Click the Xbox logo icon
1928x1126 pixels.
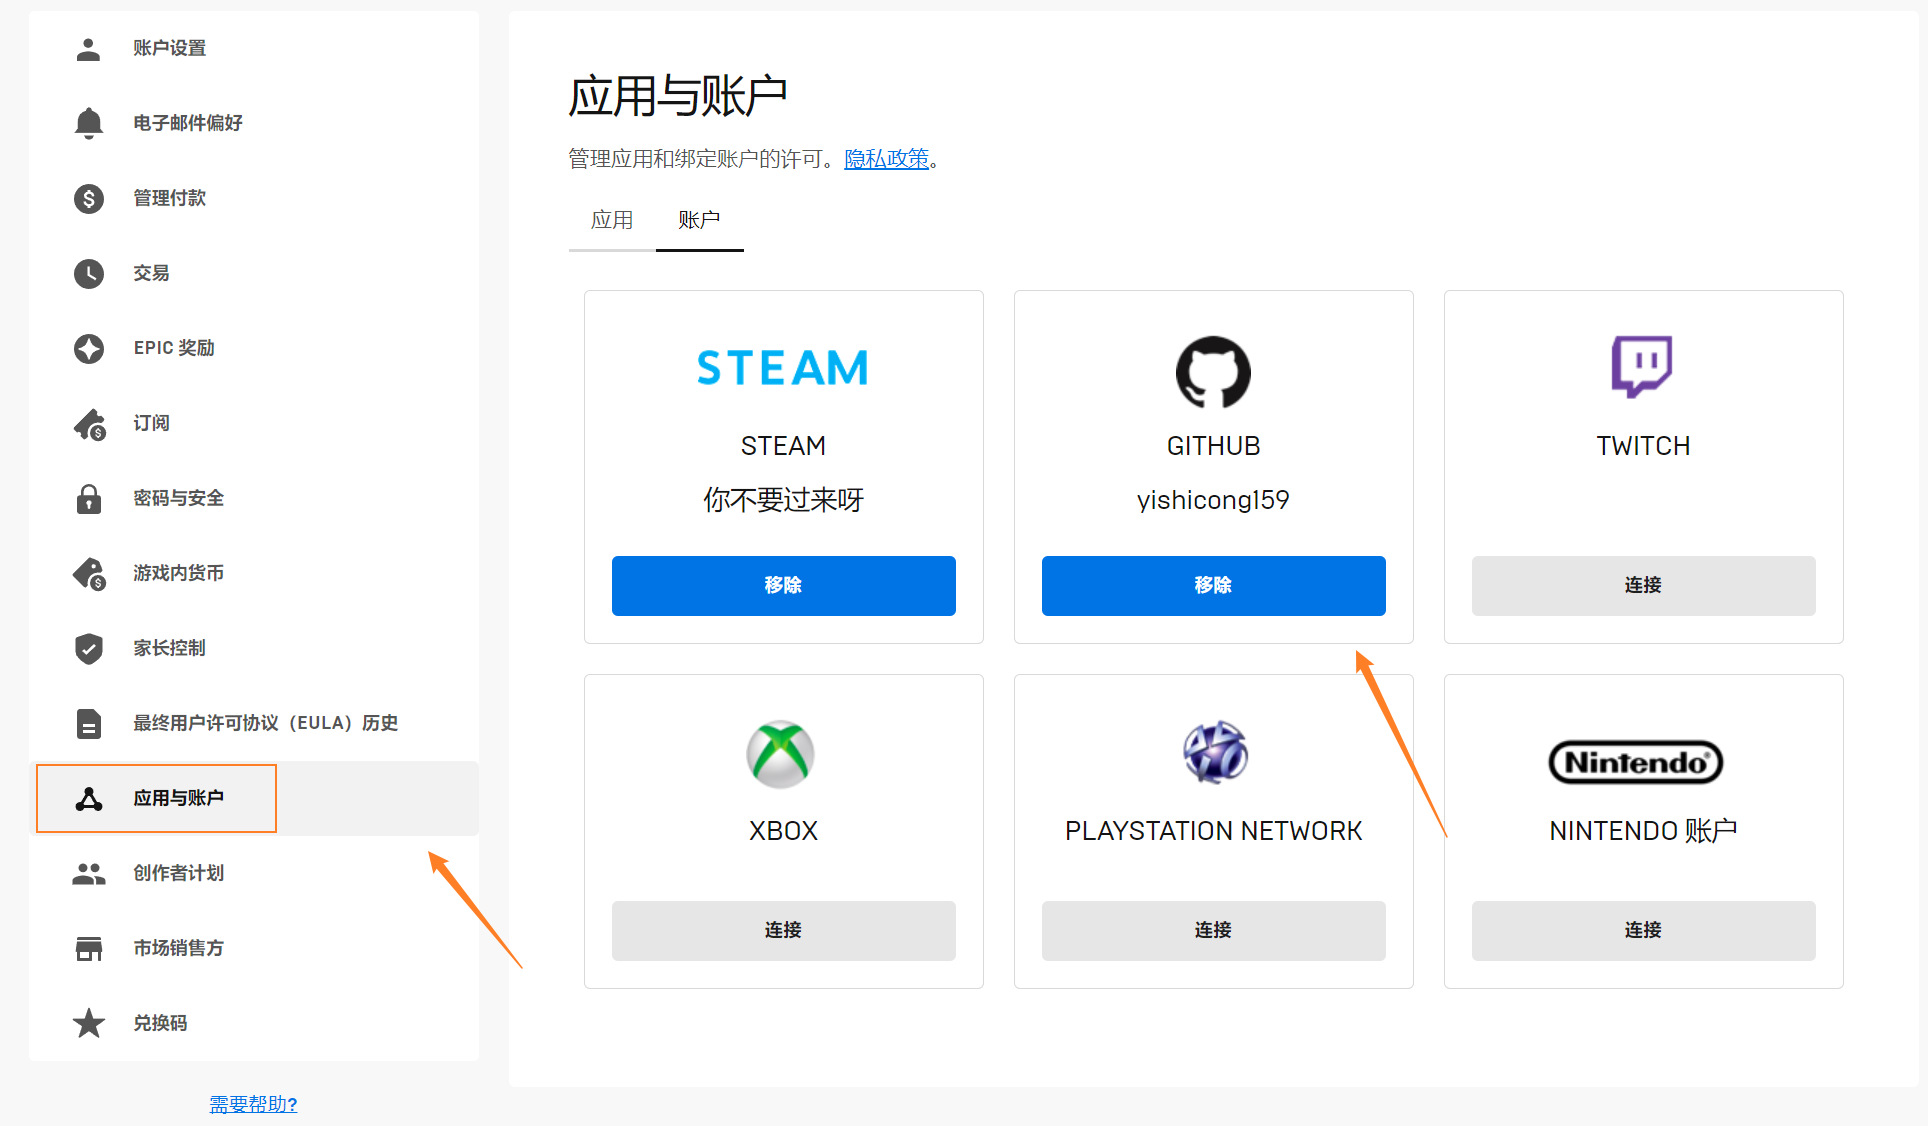pos(781,754)
